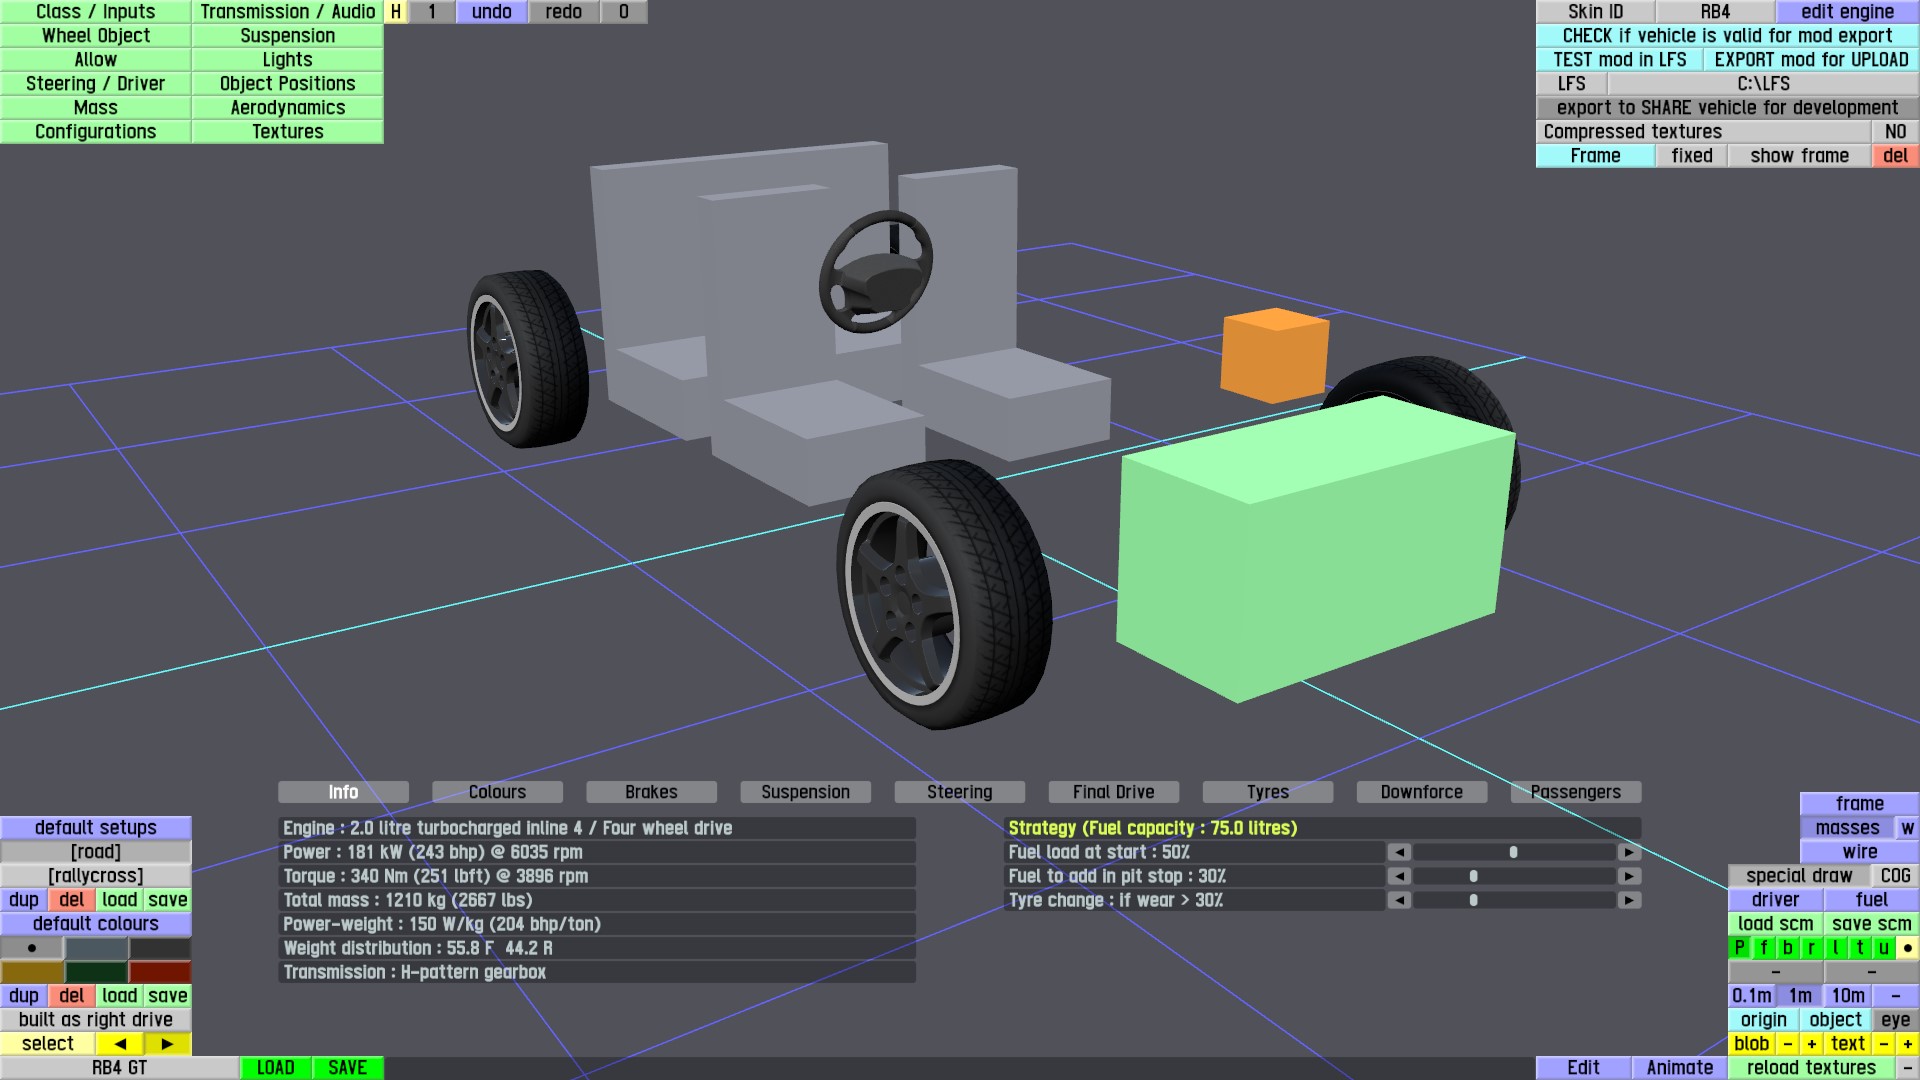Click the green P view button

[x=1740, y=948]
